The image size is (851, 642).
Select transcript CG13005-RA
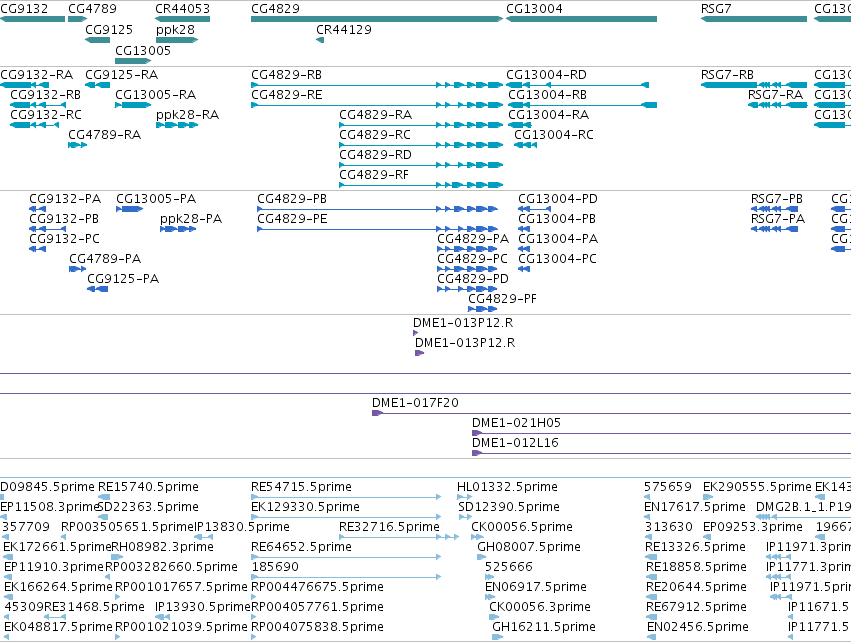(156, 95)
